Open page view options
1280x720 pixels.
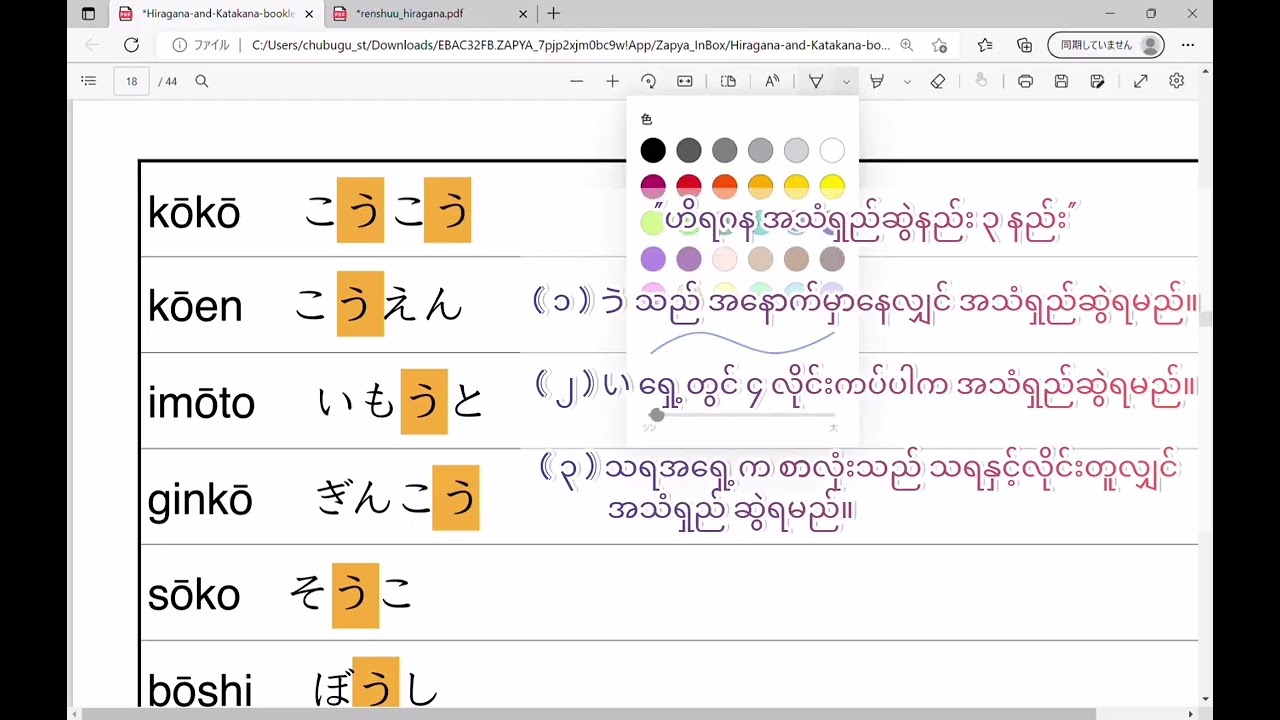point(728,81)
